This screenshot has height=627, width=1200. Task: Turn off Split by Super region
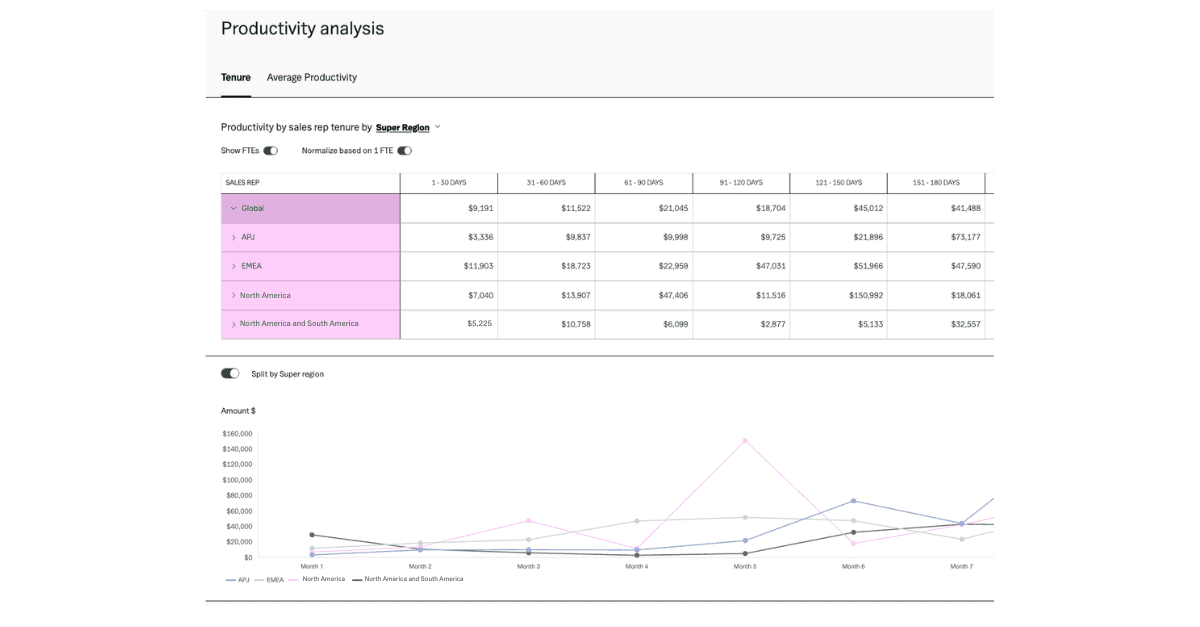[x=230, y=373]
